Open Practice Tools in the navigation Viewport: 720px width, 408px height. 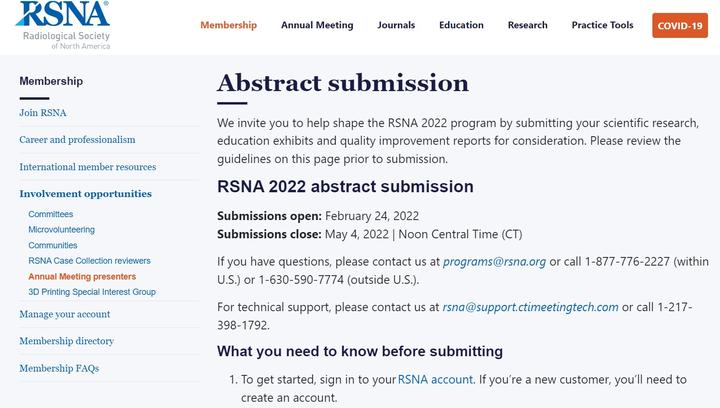point(602,25)
